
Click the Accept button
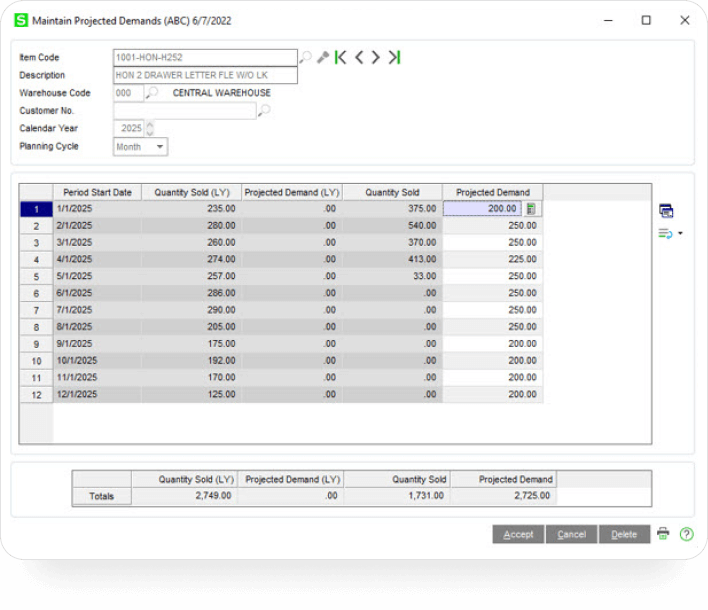[518, 534]
